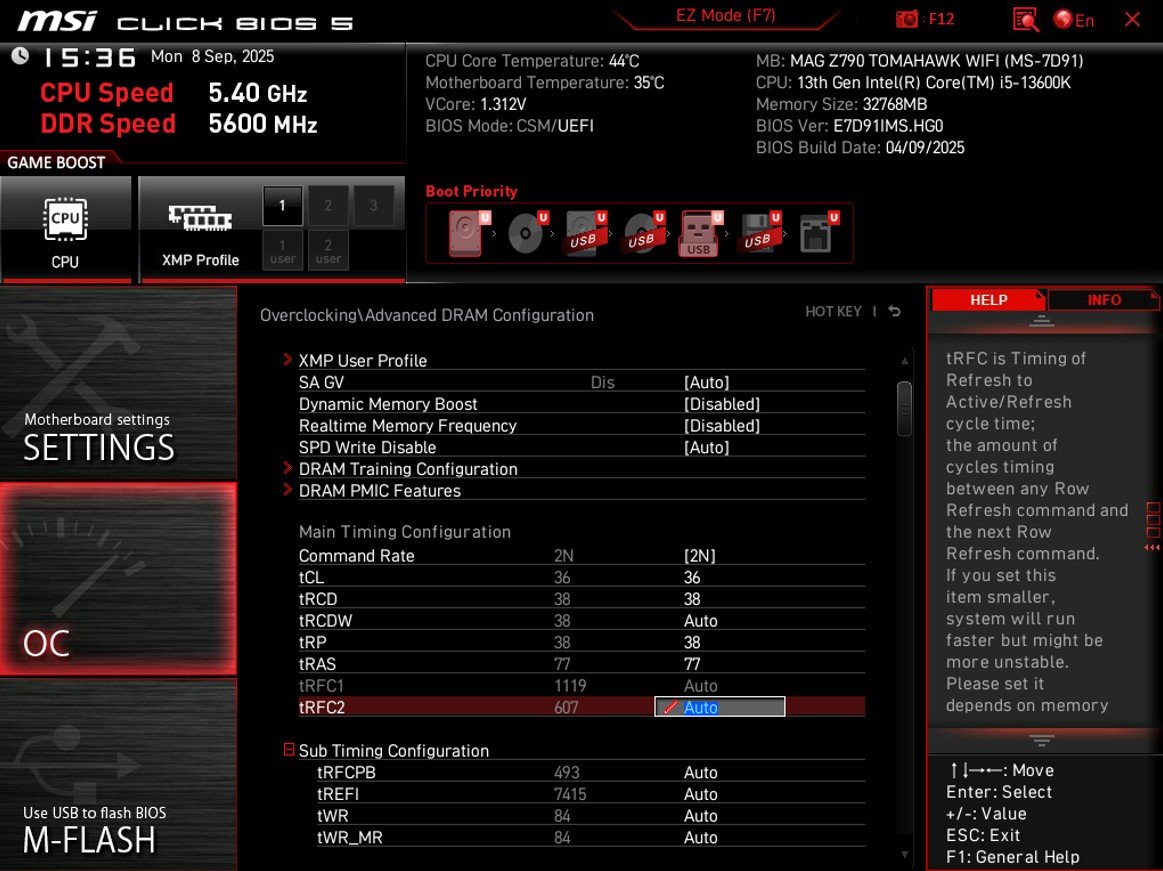Close the BIOS with the red X
This screenshot has height=871, width=1163.
(1132, 19)
